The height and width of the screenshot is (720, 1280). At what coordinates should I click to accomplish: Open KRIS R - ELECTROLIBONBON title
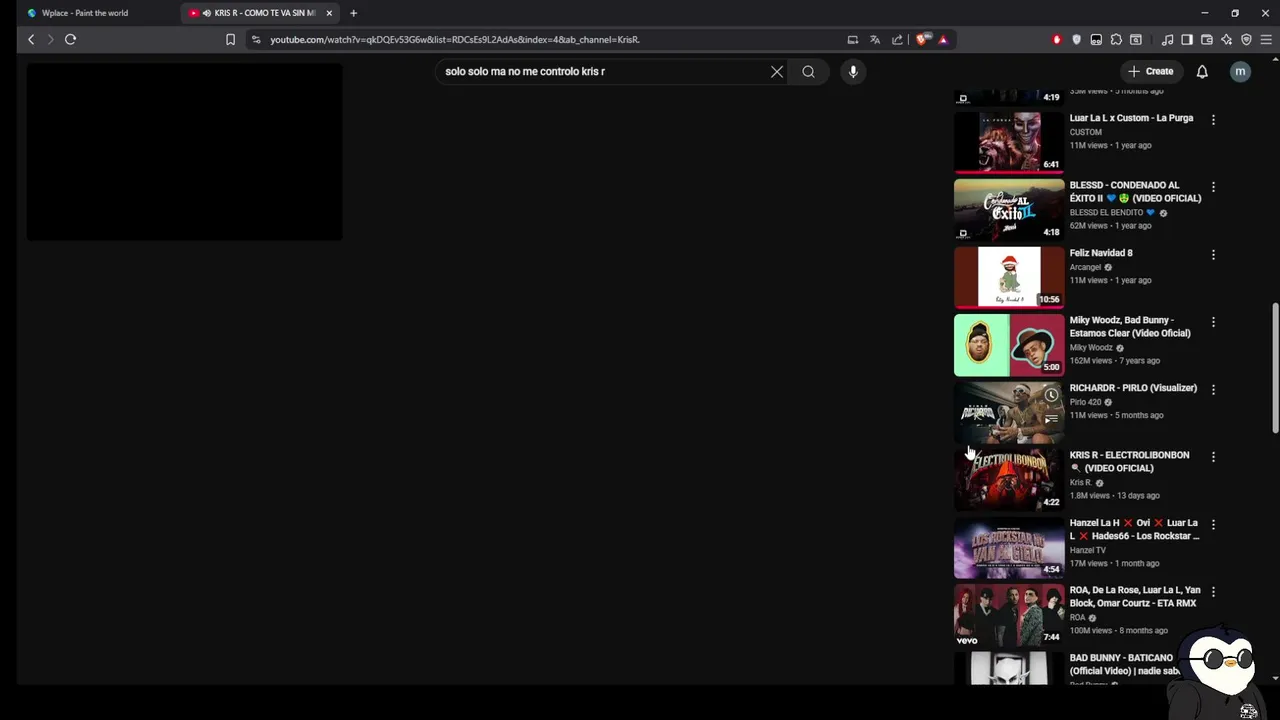pos(1129,462)
